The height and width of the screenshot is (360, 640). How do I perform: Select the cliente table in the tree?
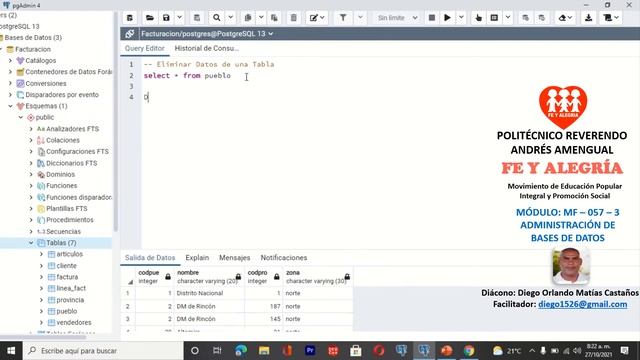(67, 266)
